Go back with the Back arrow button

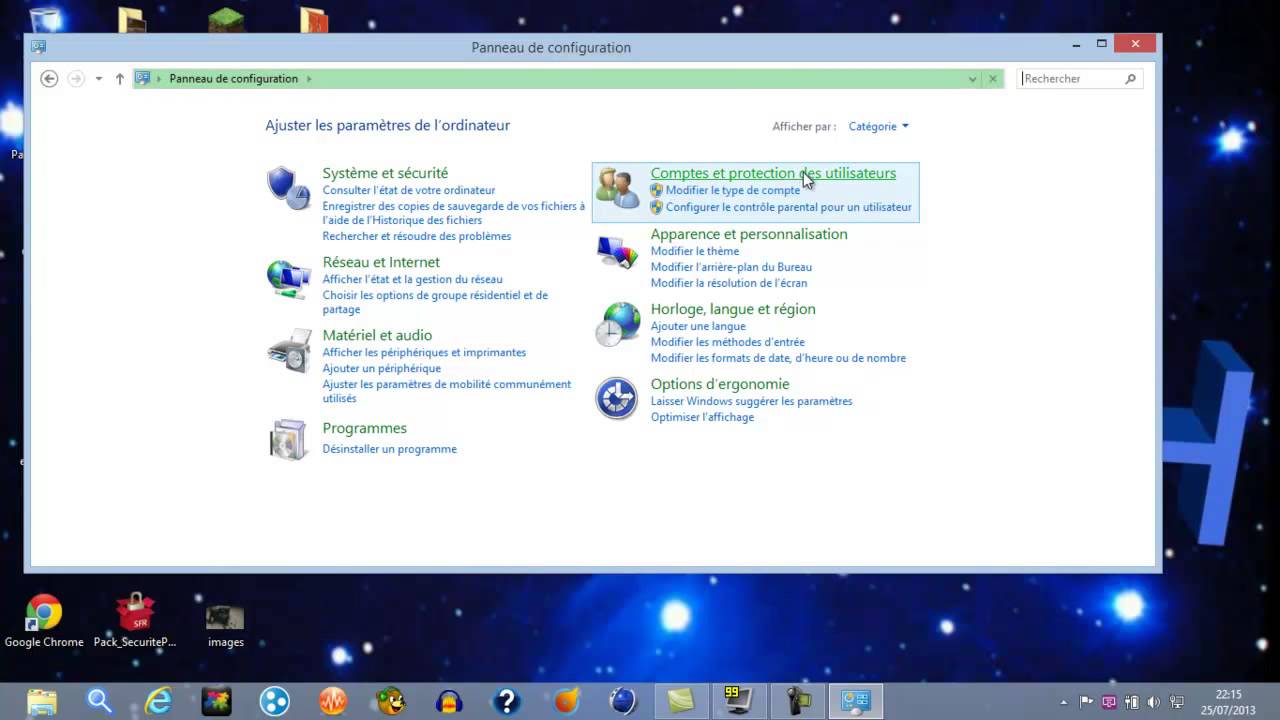point(49,78)
